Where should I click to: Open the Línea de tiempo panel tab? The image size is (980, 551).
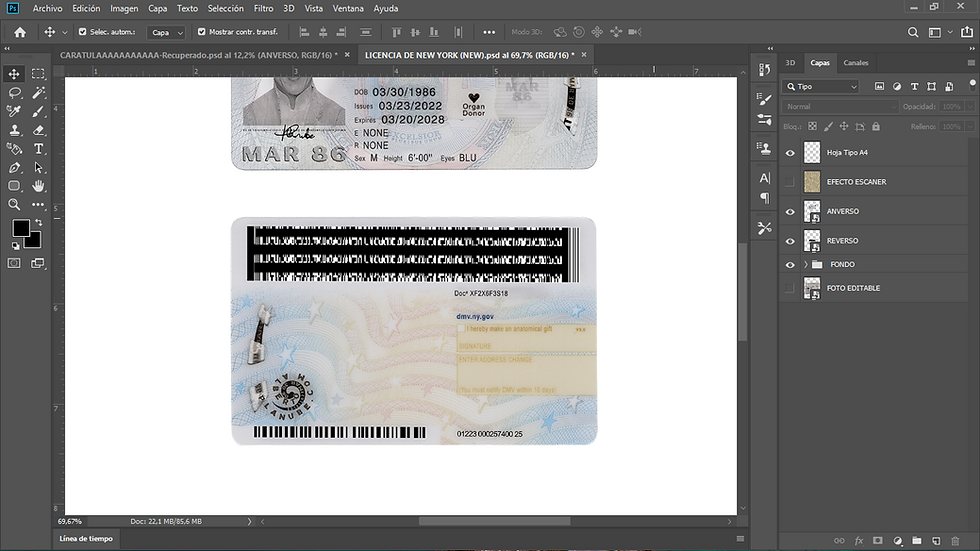click(x=86, y=539)
